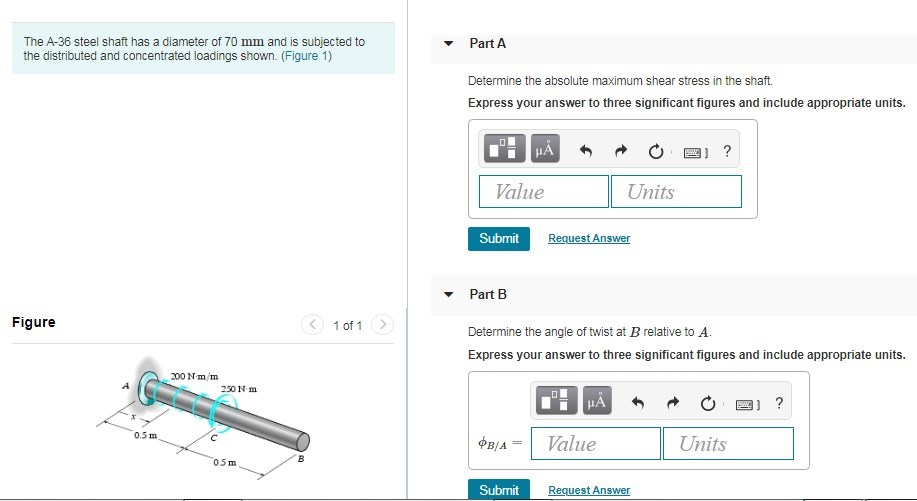Viewport: 917px width, 501px height.
Task: Undo last entry in Part B
Action: (x=637, y=403)
